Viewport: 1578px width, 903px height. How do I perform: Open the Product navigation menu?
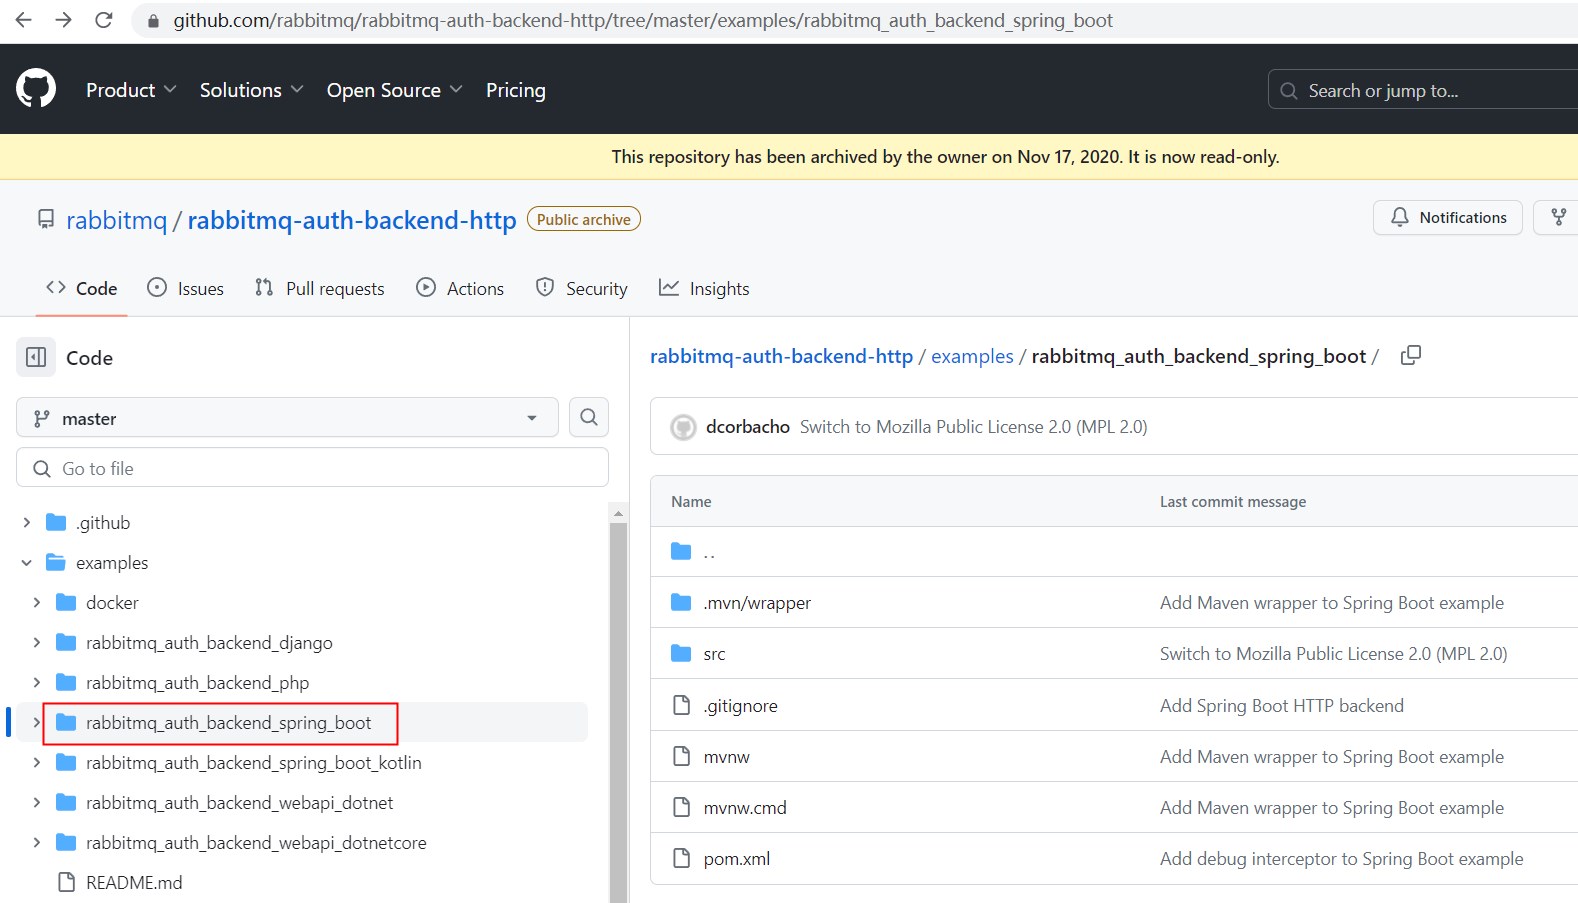(131, 90)
